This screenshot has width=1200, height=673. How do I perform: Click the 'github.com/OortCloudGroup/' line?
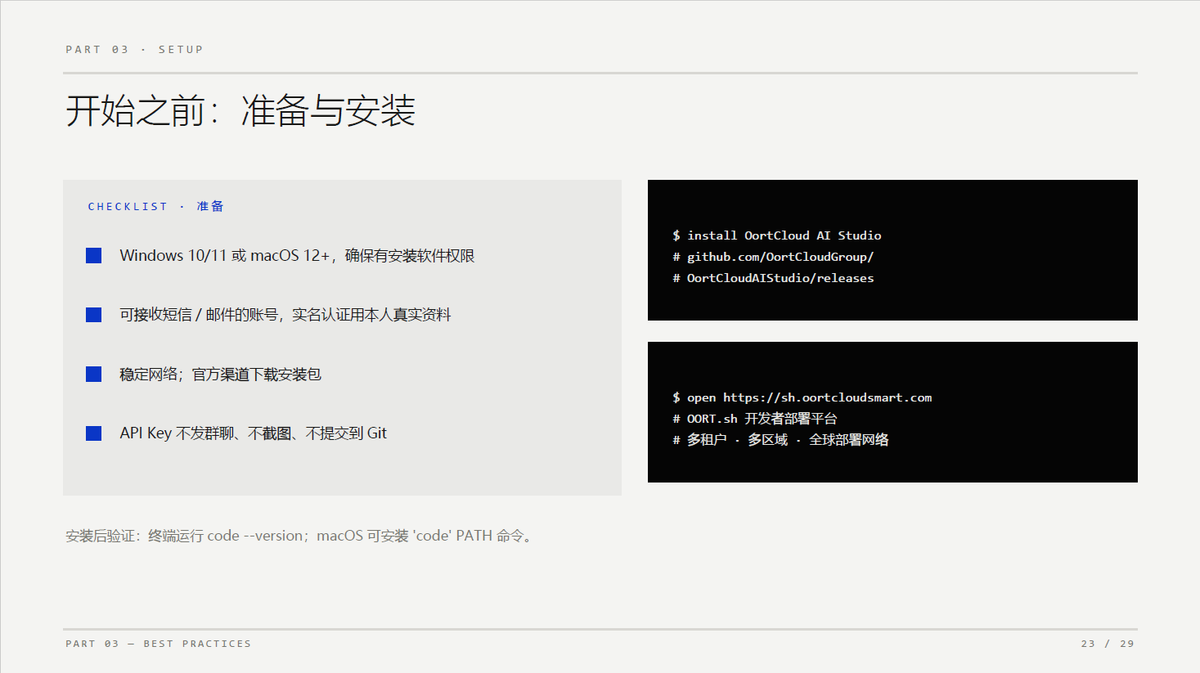[x=773, y=257]
